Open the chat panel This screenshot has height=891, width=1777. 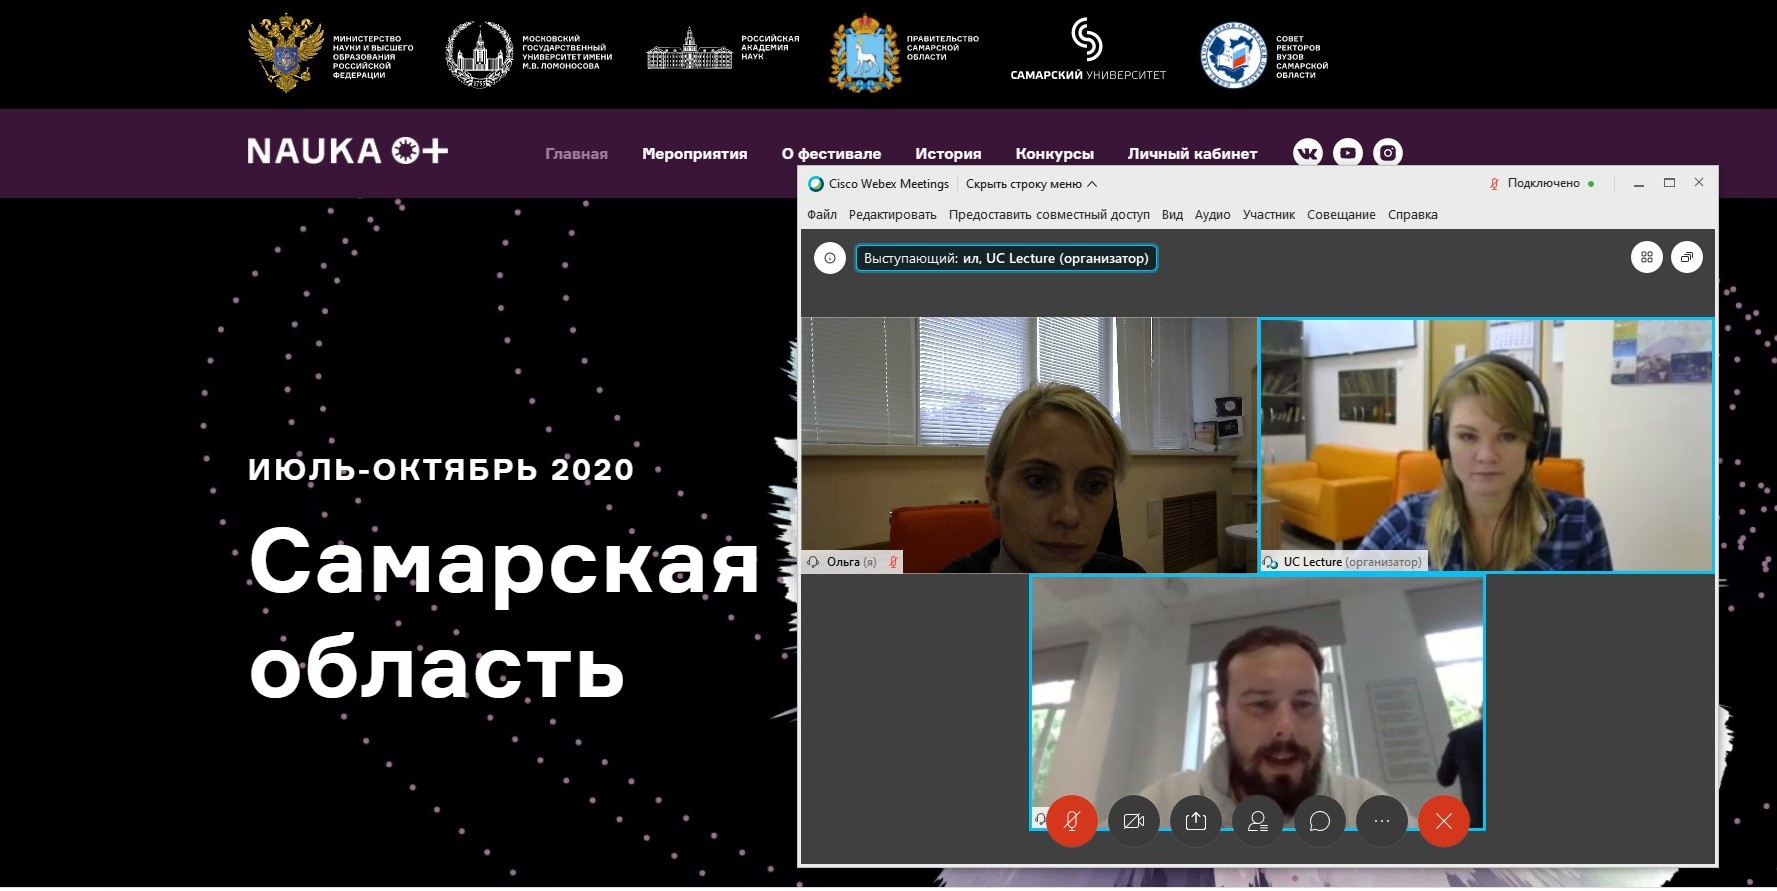(1320, 821)
